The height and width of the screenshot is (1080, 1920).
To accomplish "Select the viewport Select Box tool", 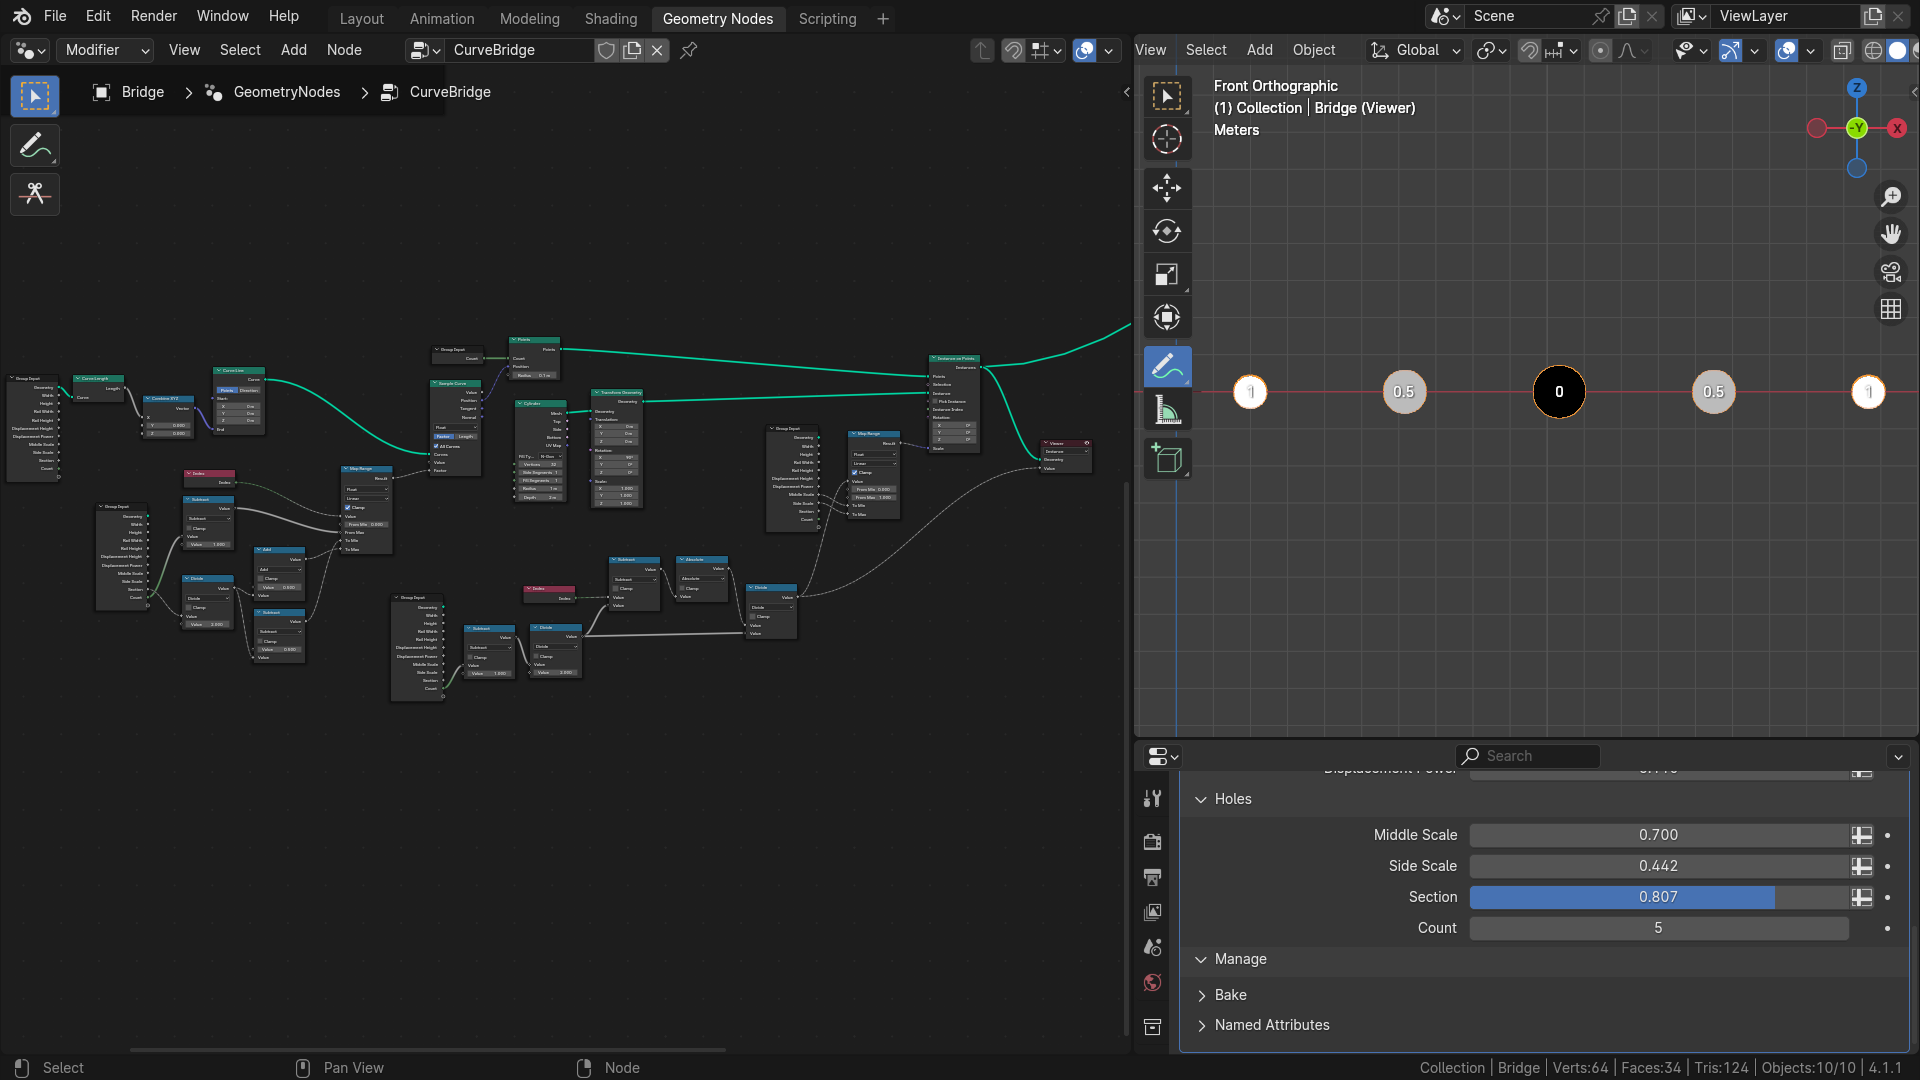I will (1167, 96).
